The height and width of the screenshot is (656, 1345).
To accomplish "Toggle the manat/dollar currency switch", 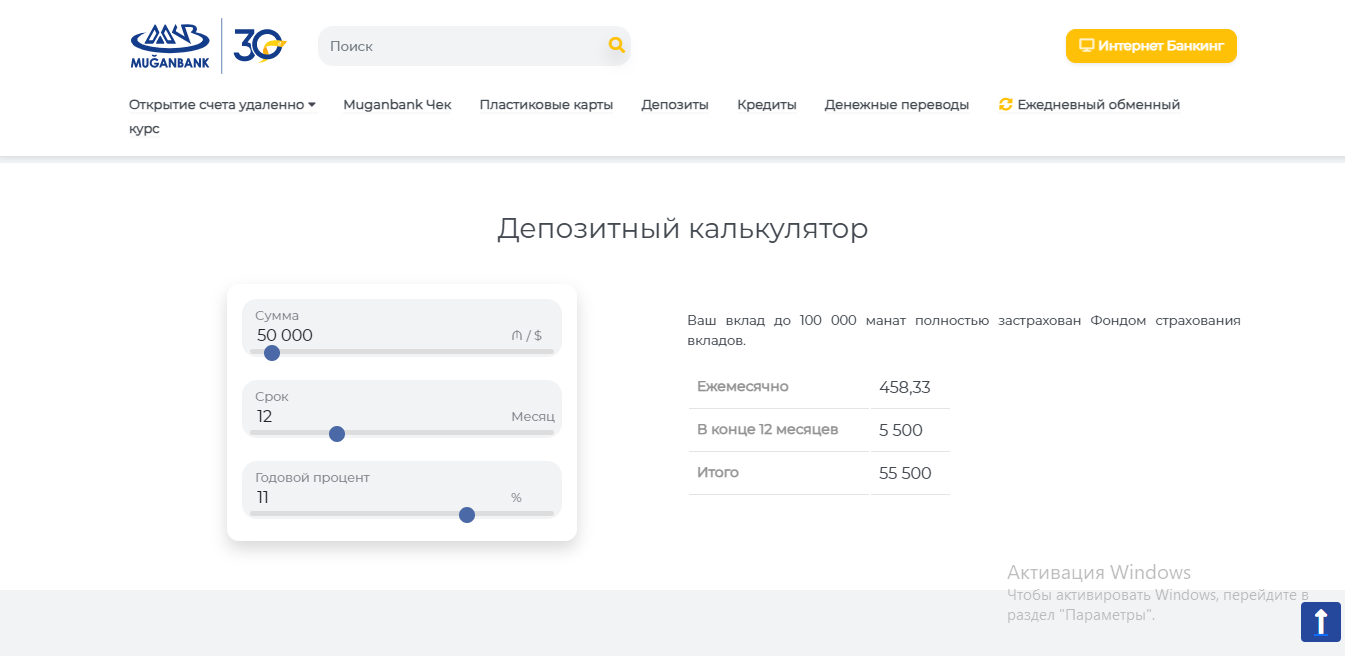I will 526,336.
